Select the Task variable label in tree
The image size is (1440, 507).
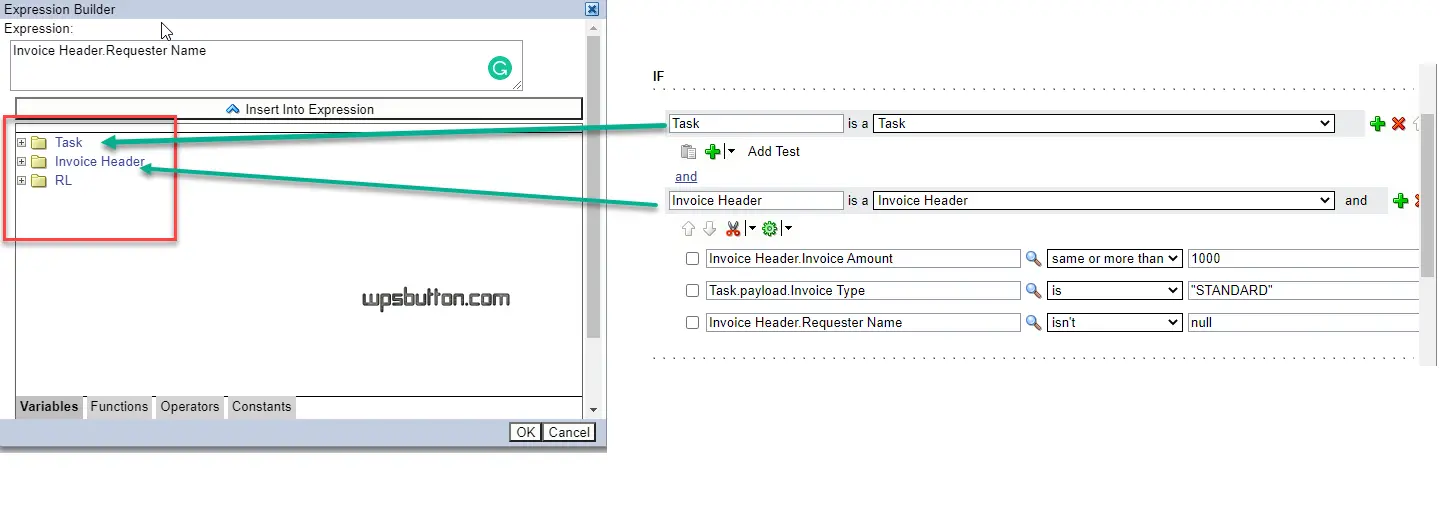click(69, 143)
